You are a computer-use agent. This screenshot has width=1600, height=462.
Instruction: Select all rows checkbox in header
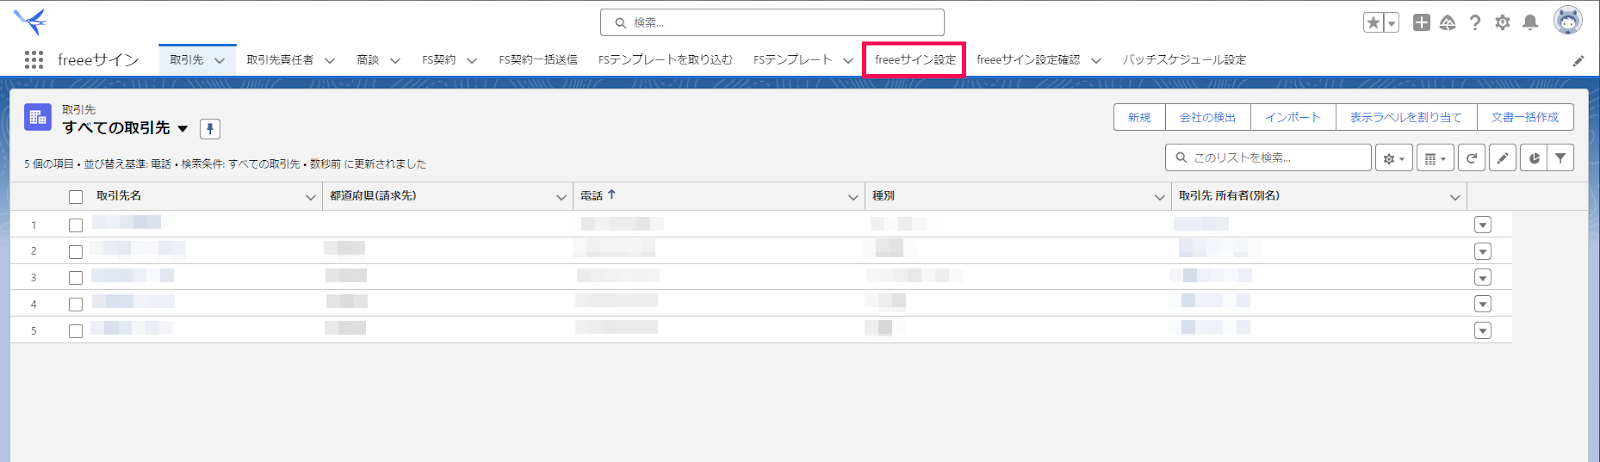click(76, 197)
